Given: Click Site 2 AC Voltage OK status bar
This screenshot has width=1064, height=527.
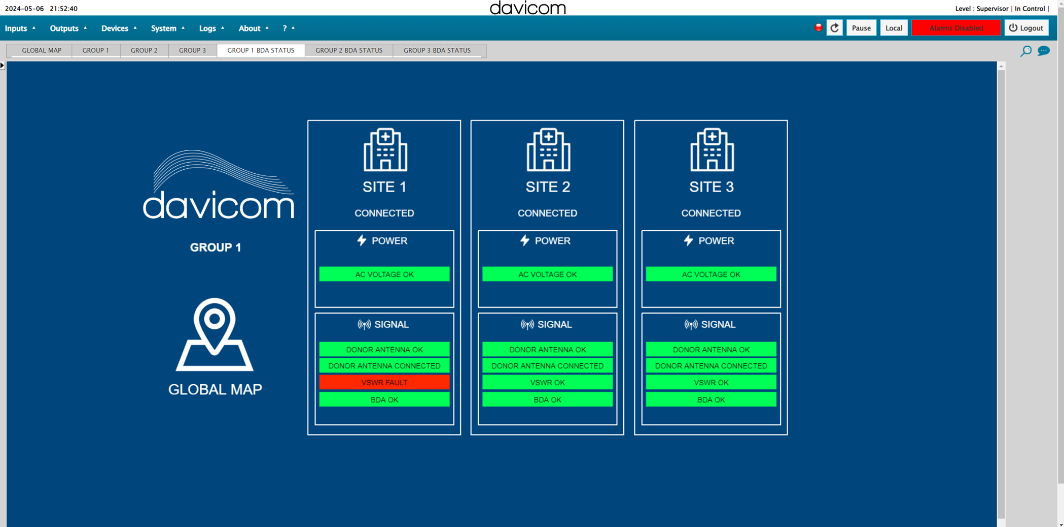Looking at the screenshot, I should pos(547,274).
